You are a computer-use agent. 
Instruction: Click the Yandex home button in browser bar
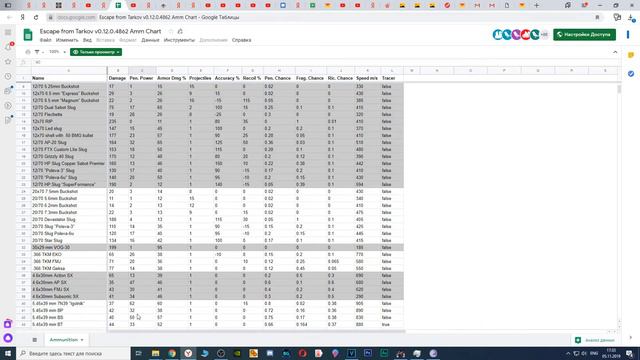(x=23, y=18)
